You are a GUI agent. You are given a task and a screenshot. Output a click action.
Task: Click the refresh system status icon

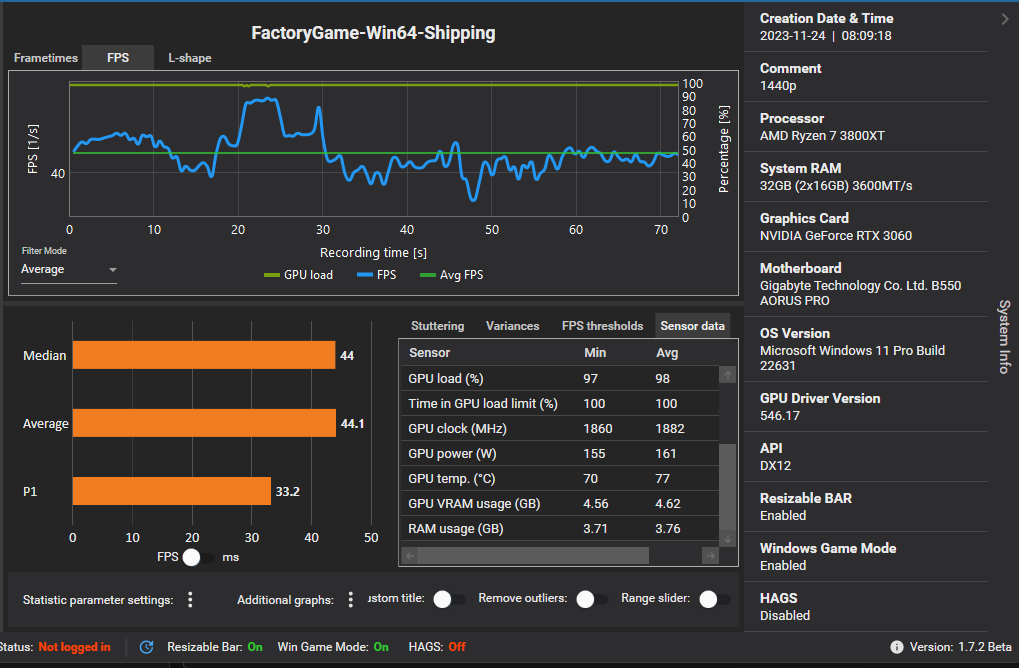pyautogui.click(x=147, y=647)
